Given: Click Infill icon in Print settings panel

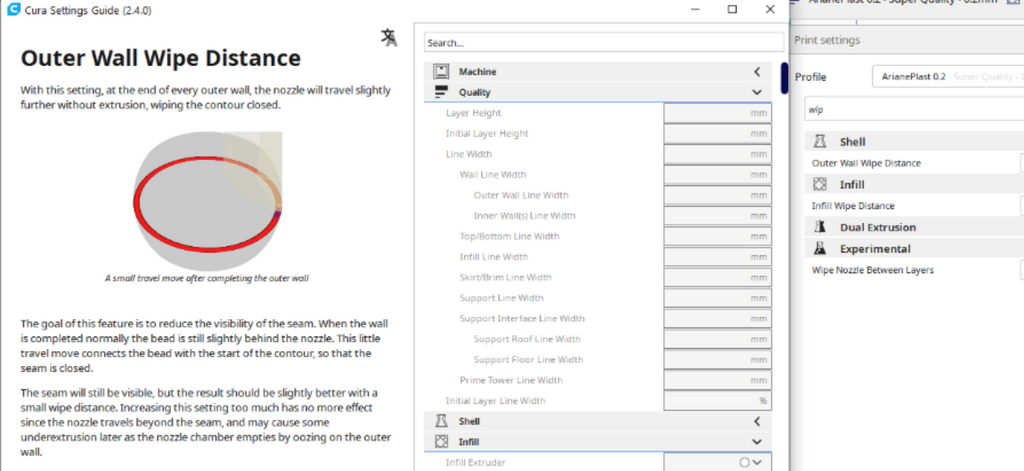Looking at the screenshot, I should (x=820, y=185).
